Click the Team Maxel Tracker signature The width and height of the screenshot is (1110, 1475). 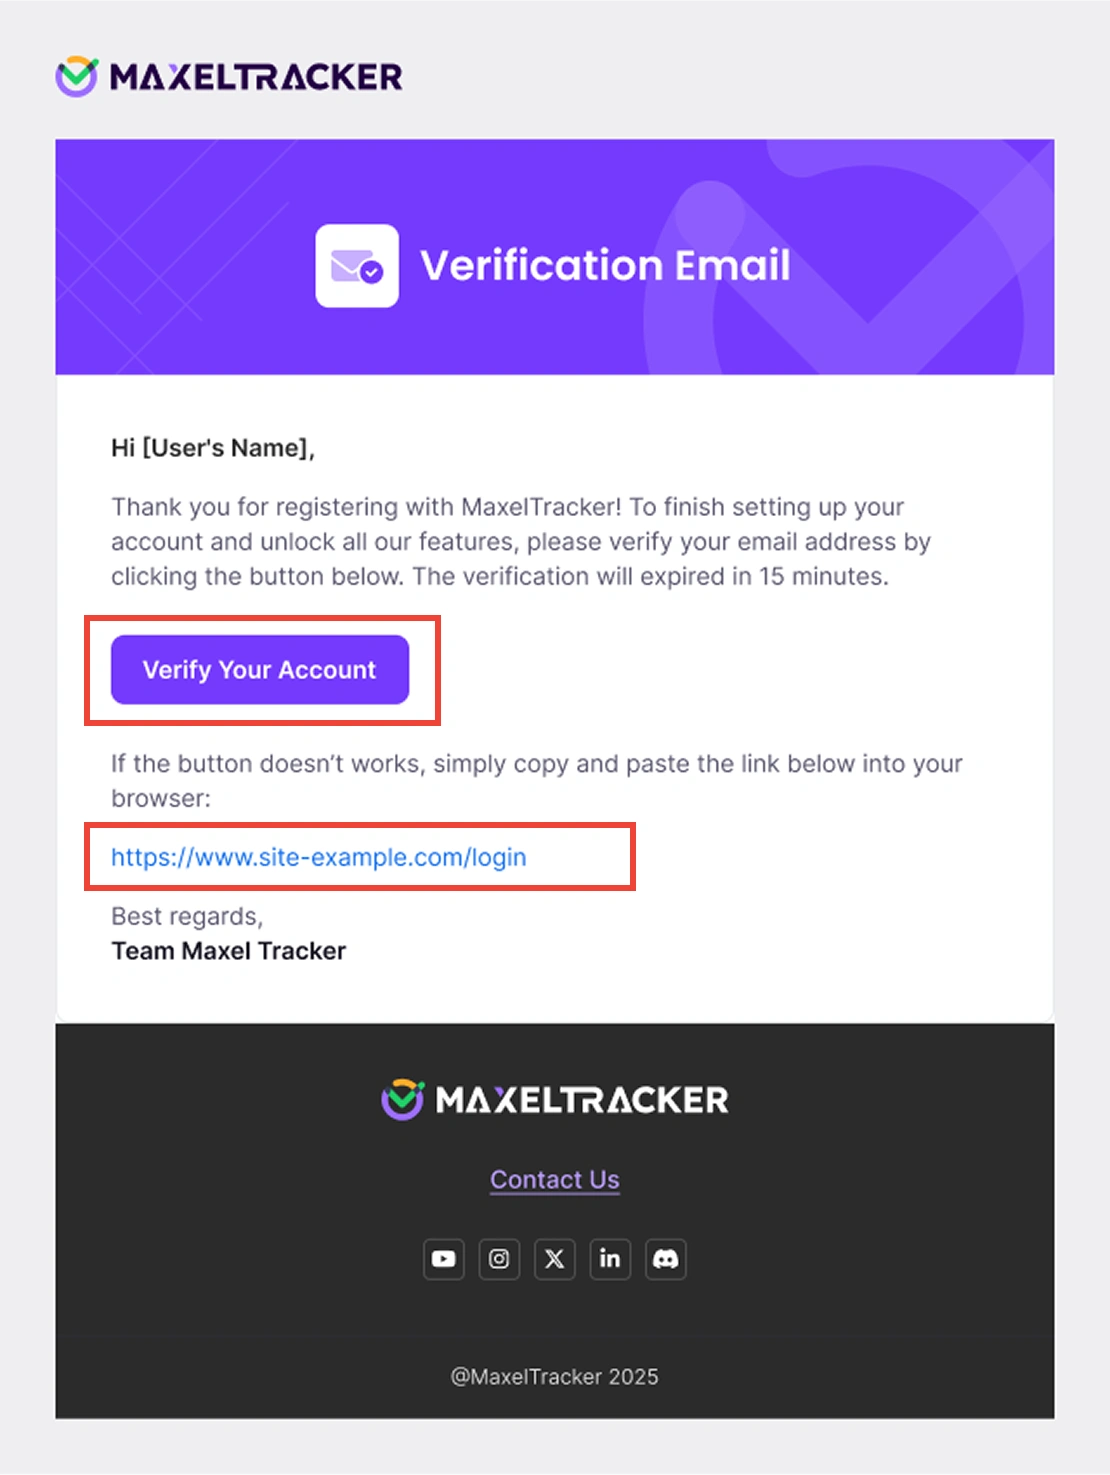(229, 951)
